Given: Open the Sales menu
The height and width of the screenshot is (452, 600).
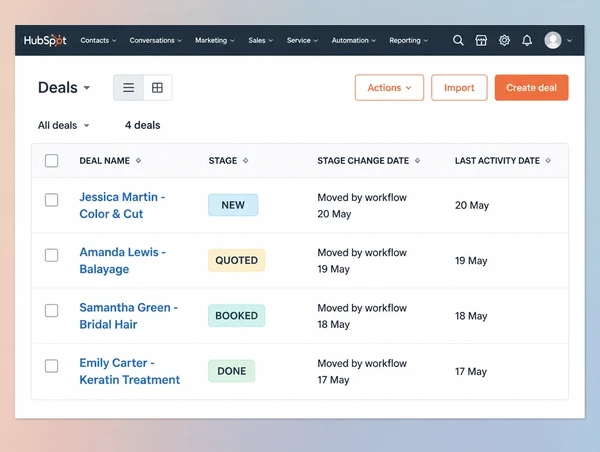Looking at the screenshot, I should 261,40.
